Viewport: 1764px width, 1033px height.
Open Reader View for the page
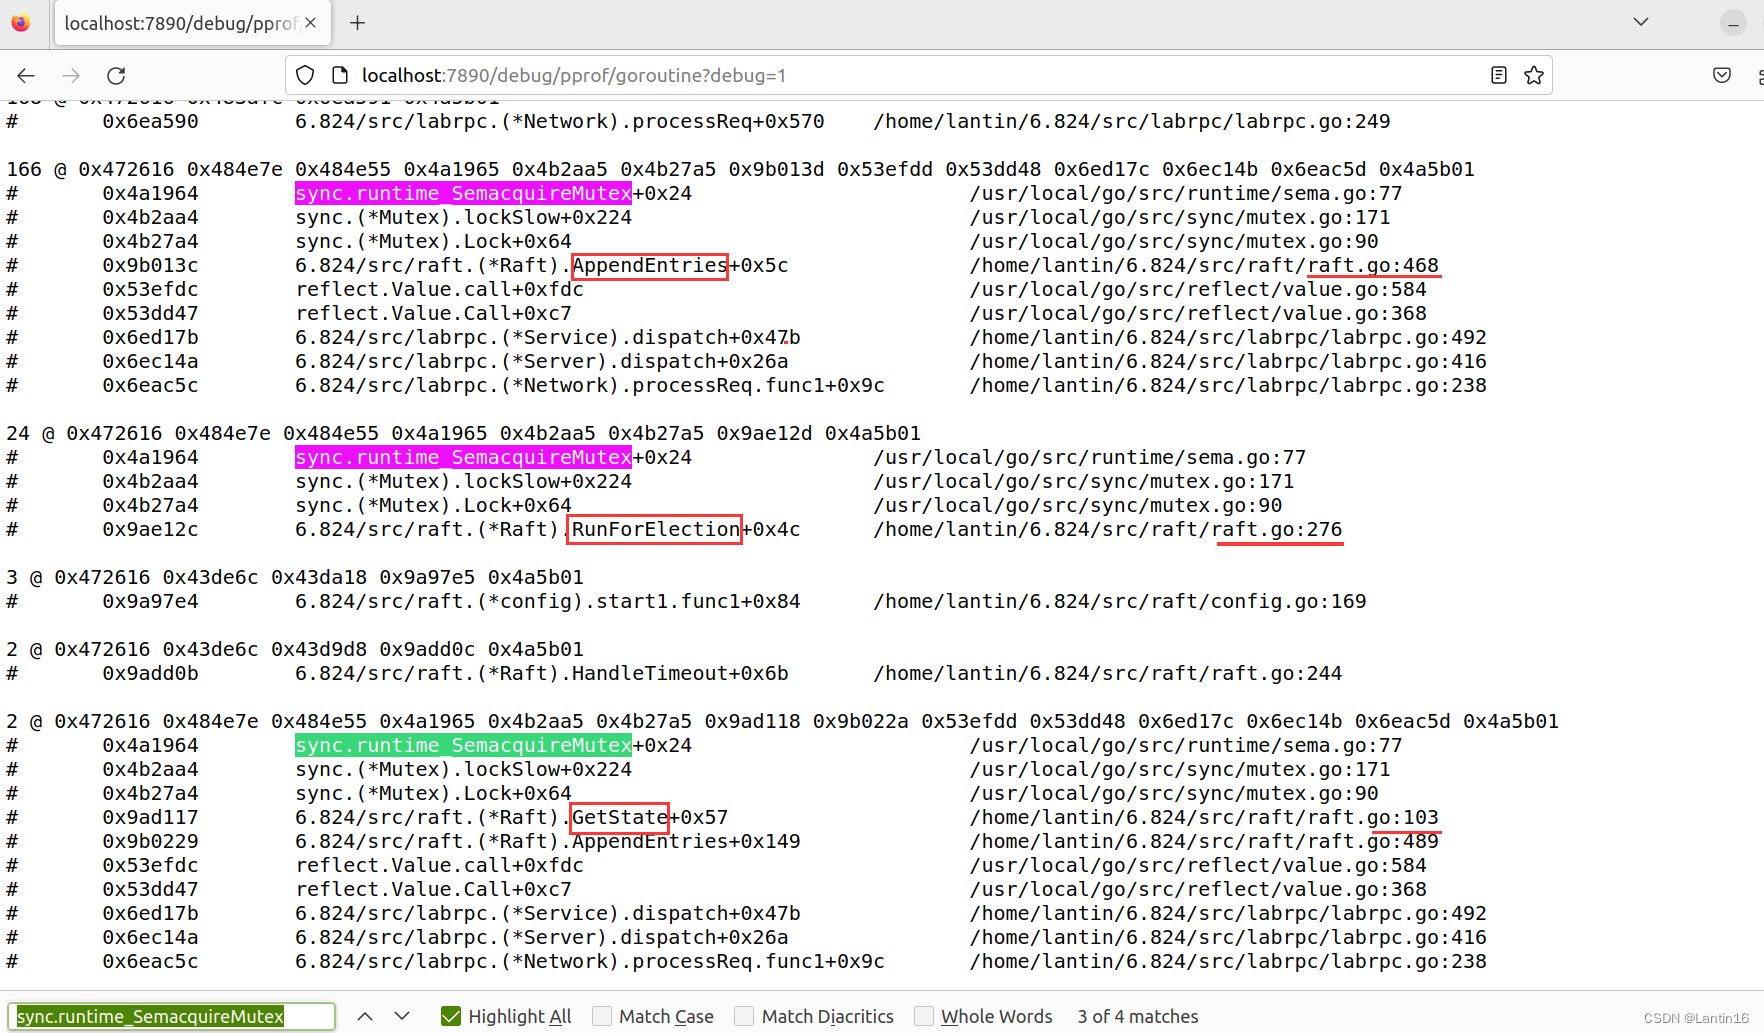click(1498, 75)
